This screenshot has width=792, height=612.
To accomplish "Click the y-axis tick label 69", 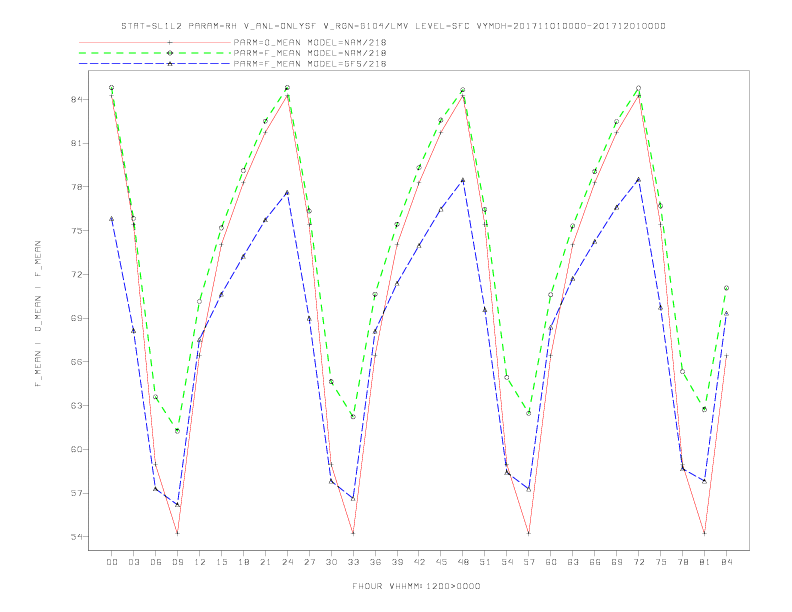I will pos(76,318).
